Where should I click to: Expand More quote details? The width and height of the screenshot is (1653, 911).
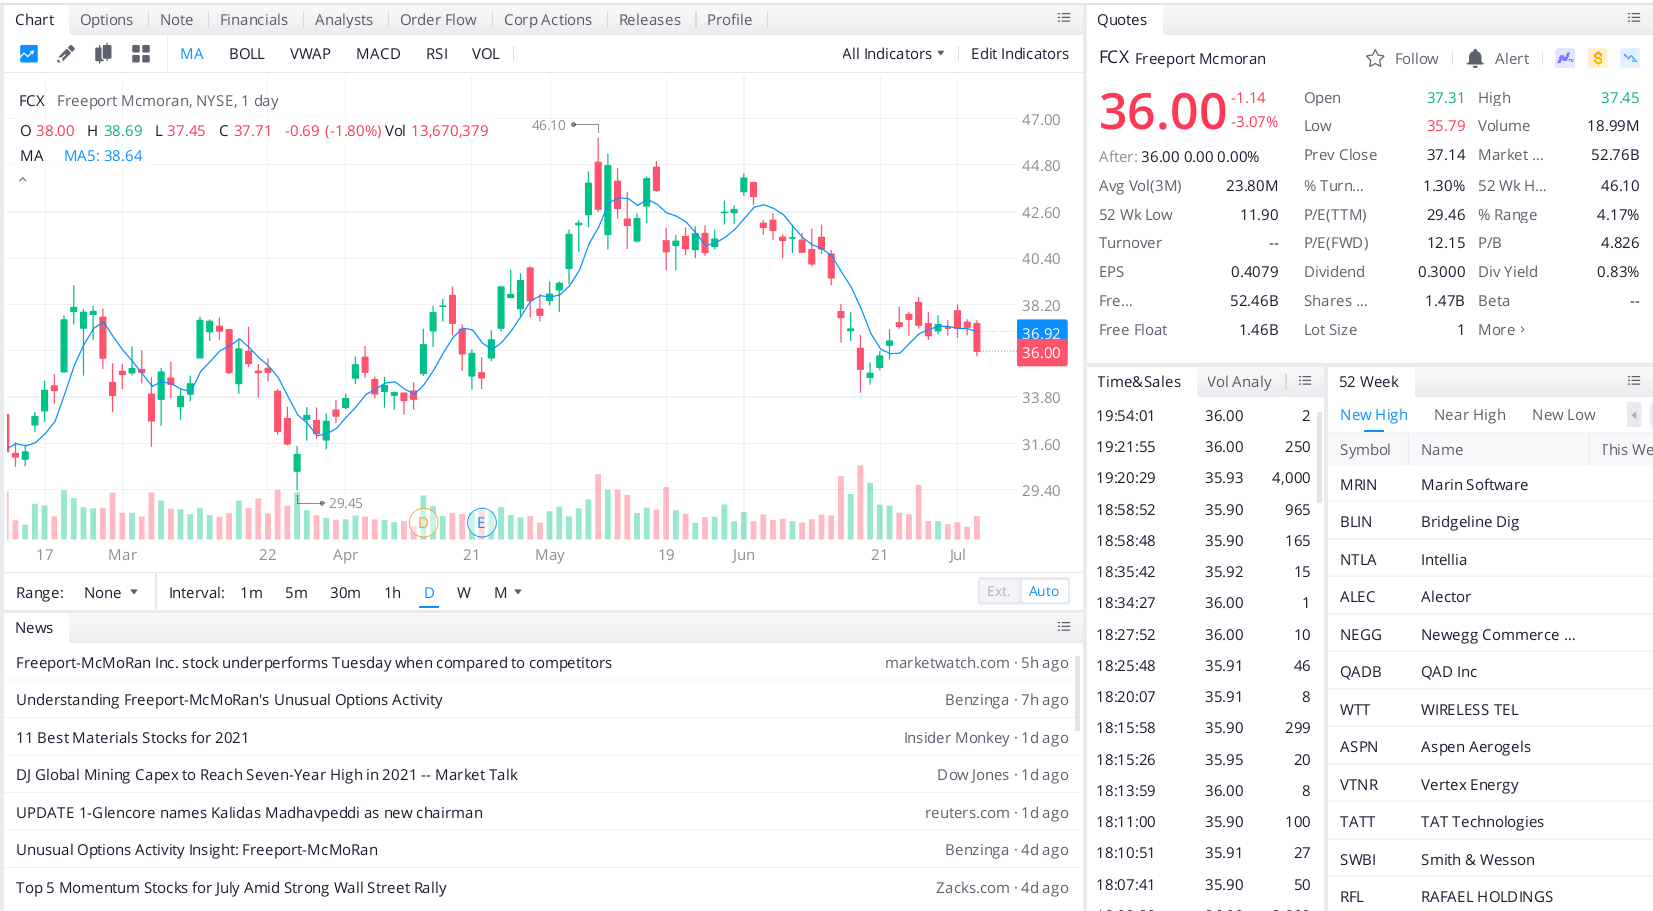[x=1501, y=330]
